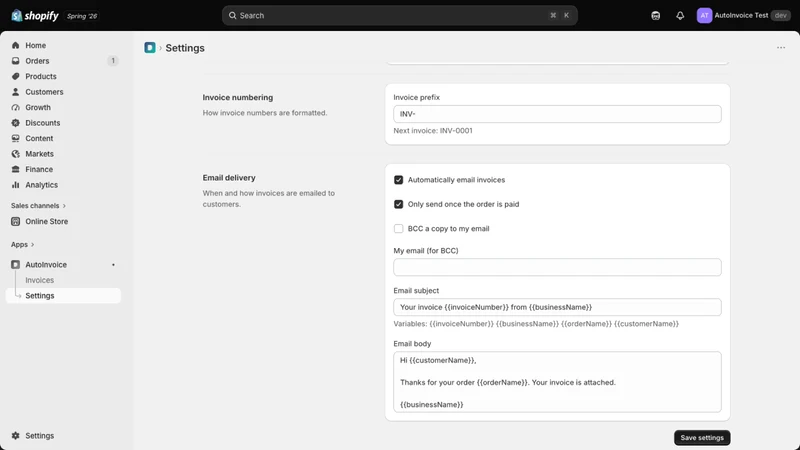
Task: Click the Email subject input field
Action: (x=557, y=307)
